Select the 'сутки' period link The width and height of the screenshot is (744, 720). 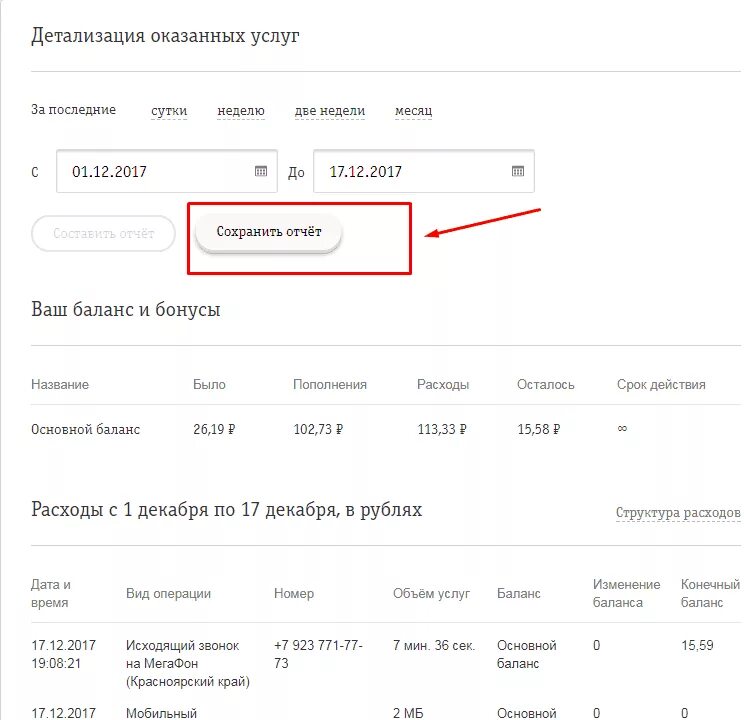169,111
